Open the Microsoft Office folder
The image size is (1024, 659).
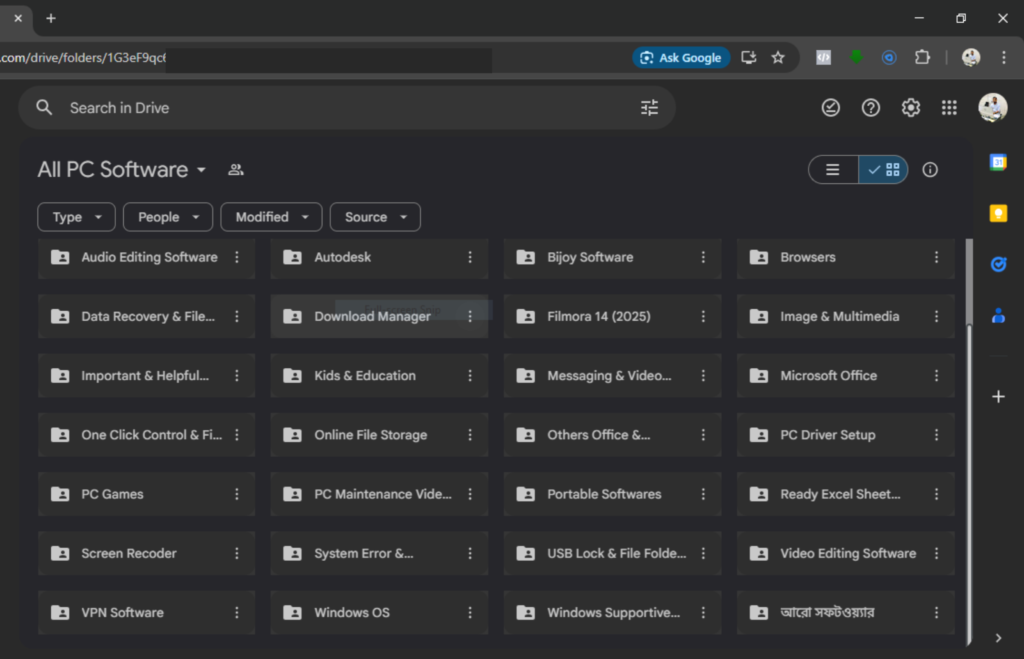coord(828,376)
